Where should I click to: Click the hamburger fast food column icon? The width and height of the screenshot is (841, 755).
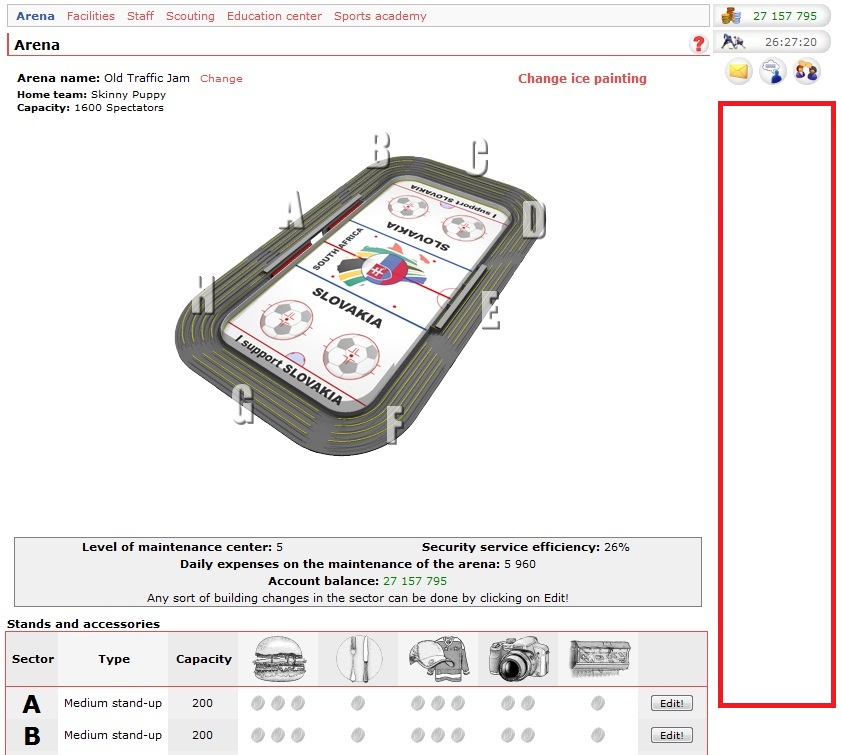point(279,659)
